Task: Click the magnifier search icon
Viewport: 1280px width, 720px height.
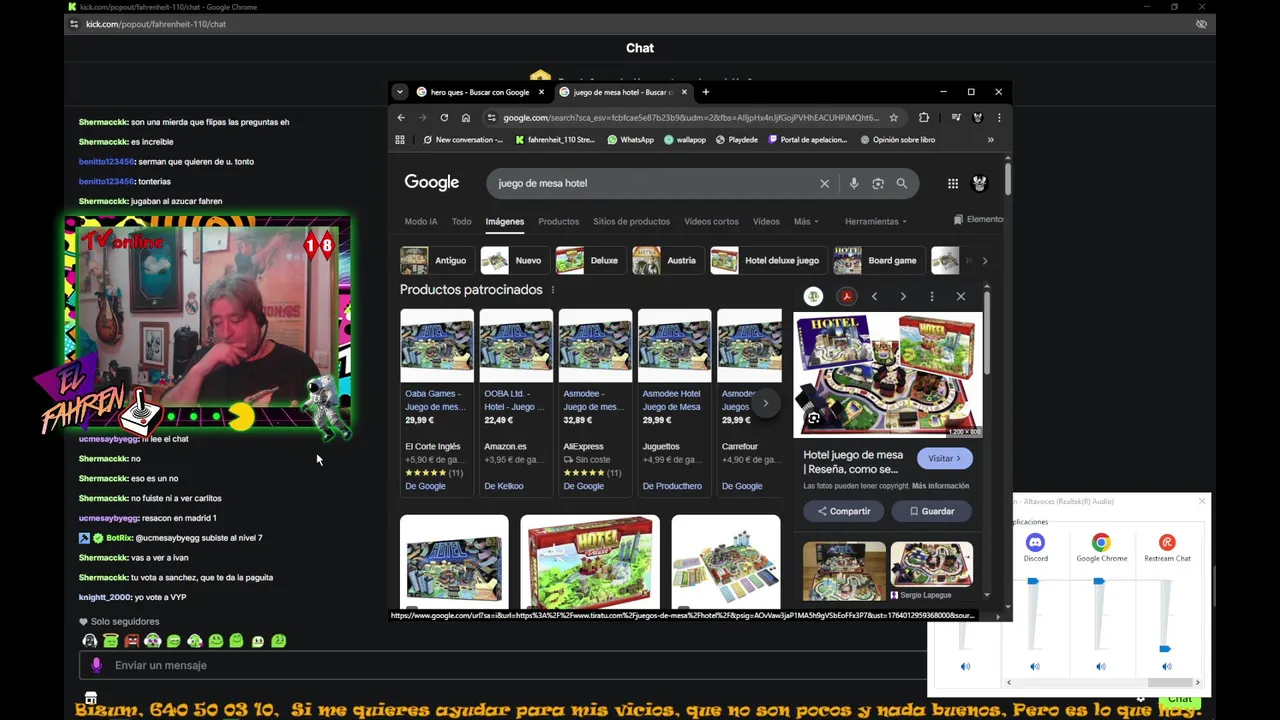Action: [x=902, y=183]
